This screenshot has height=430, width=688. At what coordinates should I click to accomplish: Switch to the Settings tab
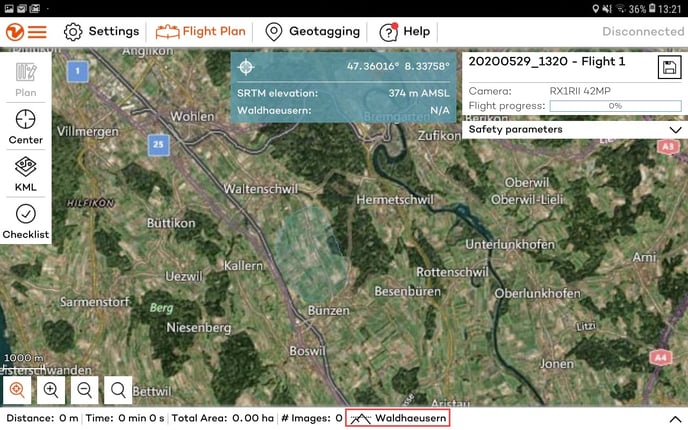click(x=101, y=31)
